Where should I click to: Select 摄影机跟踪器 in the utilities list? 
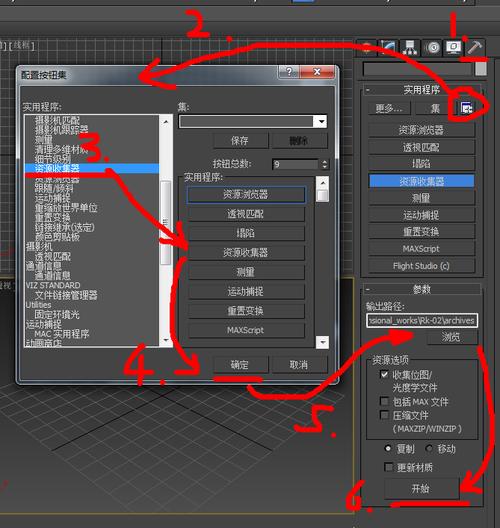coord(62,129)
